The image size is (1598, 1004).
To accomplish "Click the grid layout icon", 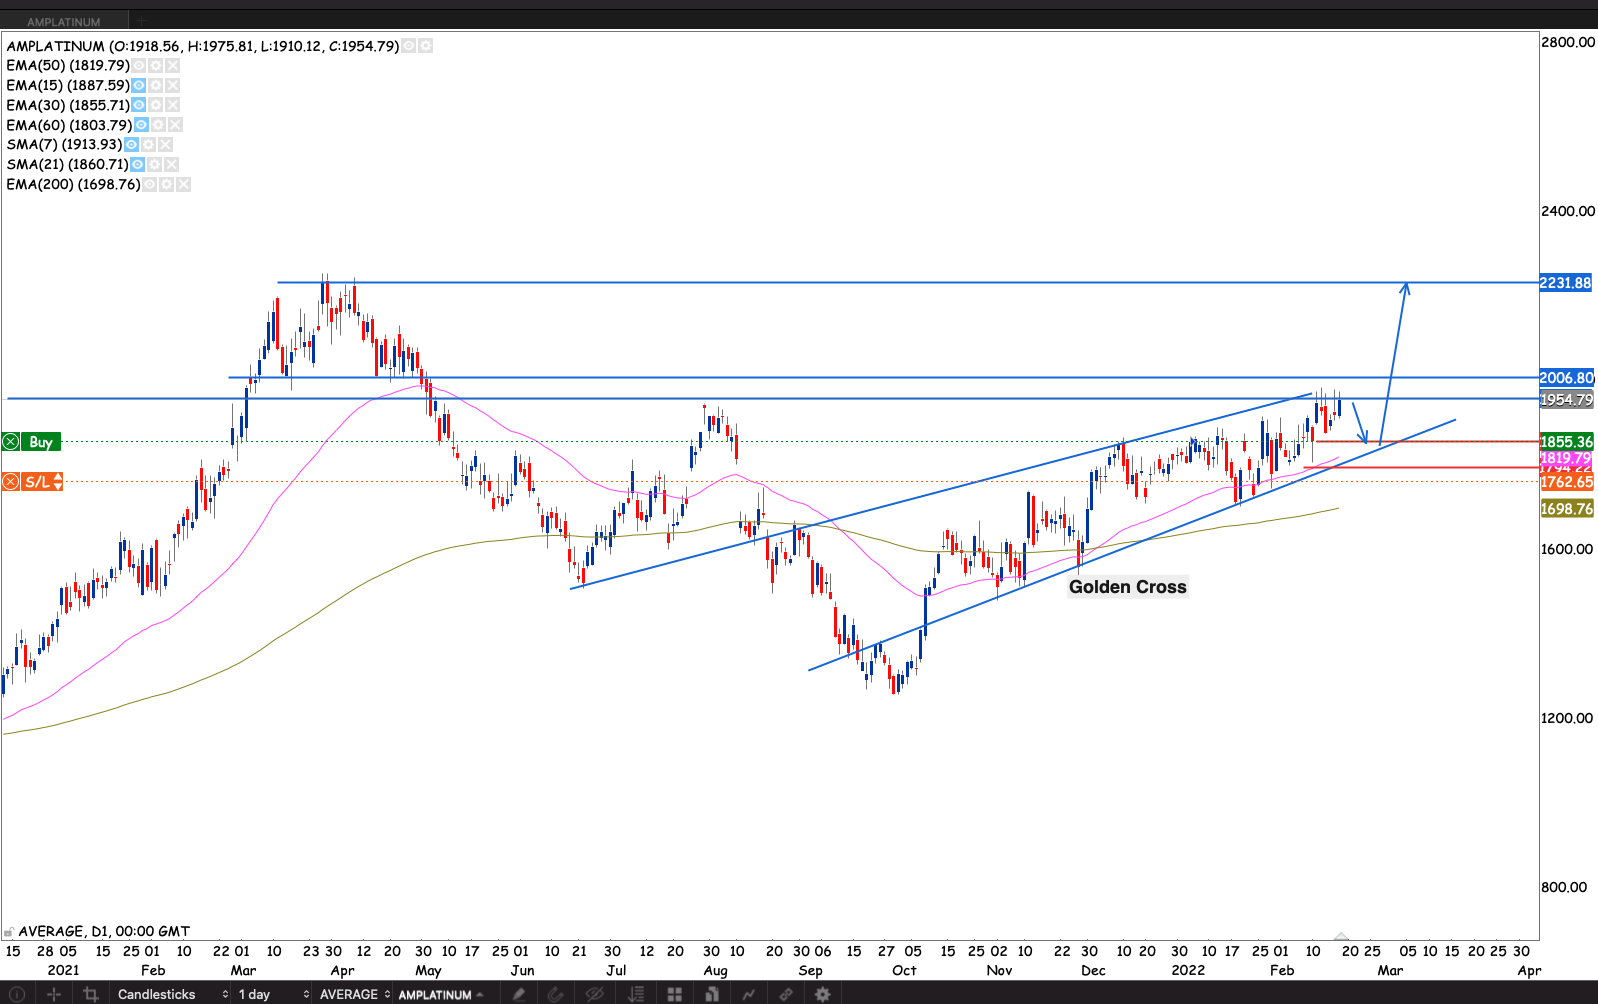I will [x=675, y=994].
